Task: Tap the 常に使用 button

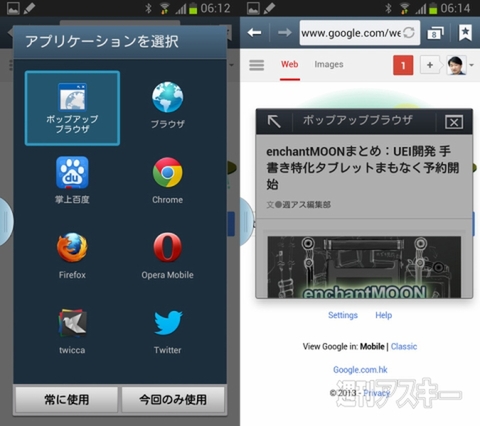Action: (67, 399)
